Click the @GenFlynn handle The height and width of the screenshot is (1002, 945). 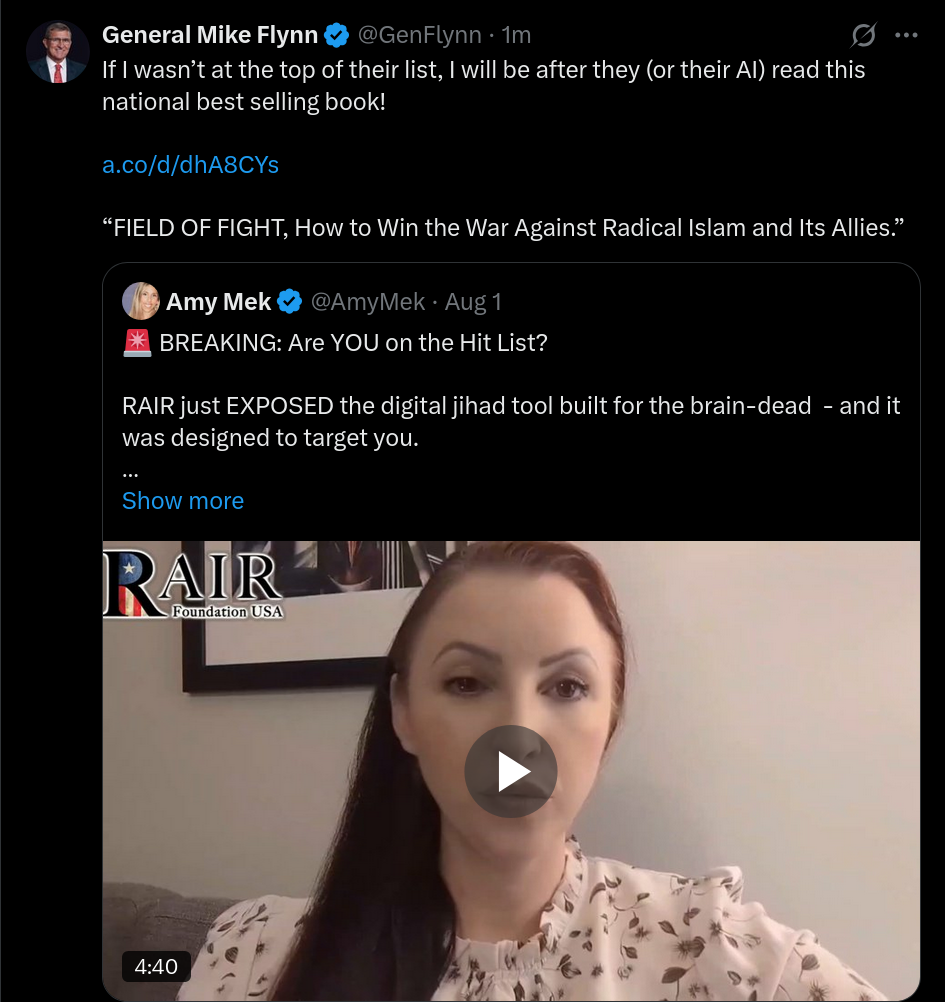point(419,35)
